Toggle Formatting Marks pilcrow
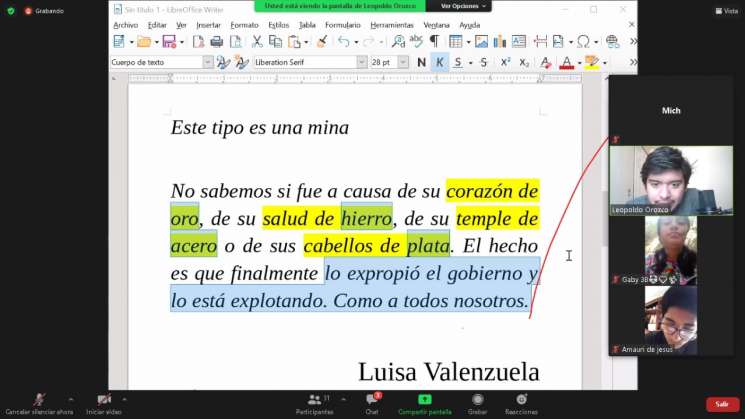This screenshot has width=745, height=419. [x=434, y=42]
